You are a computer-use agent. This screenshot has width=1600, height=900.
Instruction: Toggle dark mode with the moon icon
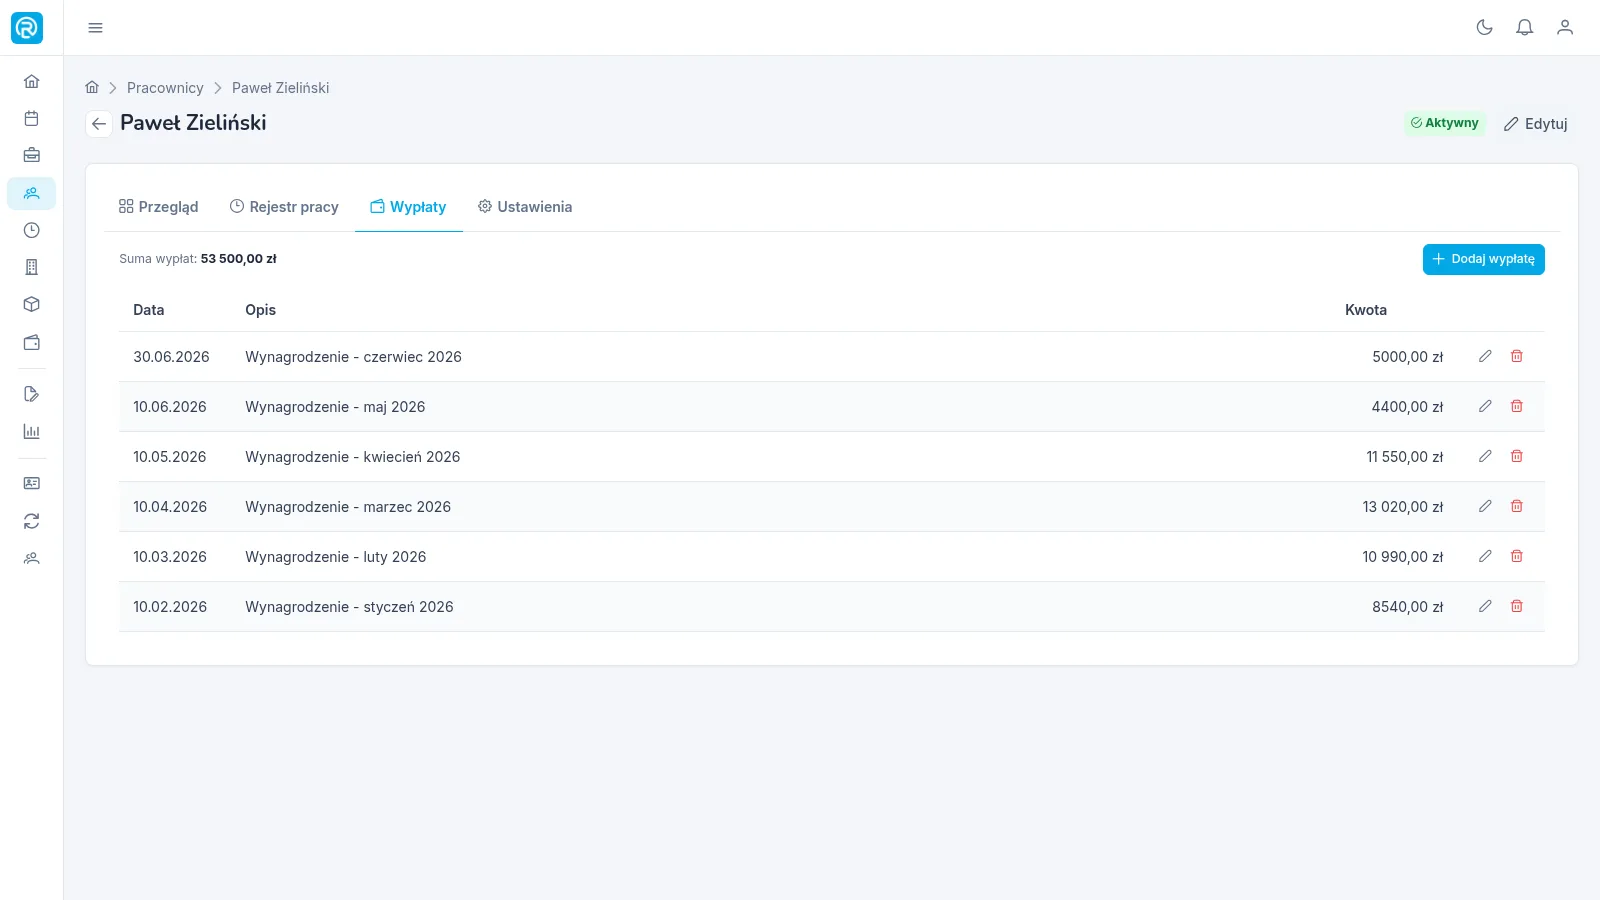pos(1484,28)
